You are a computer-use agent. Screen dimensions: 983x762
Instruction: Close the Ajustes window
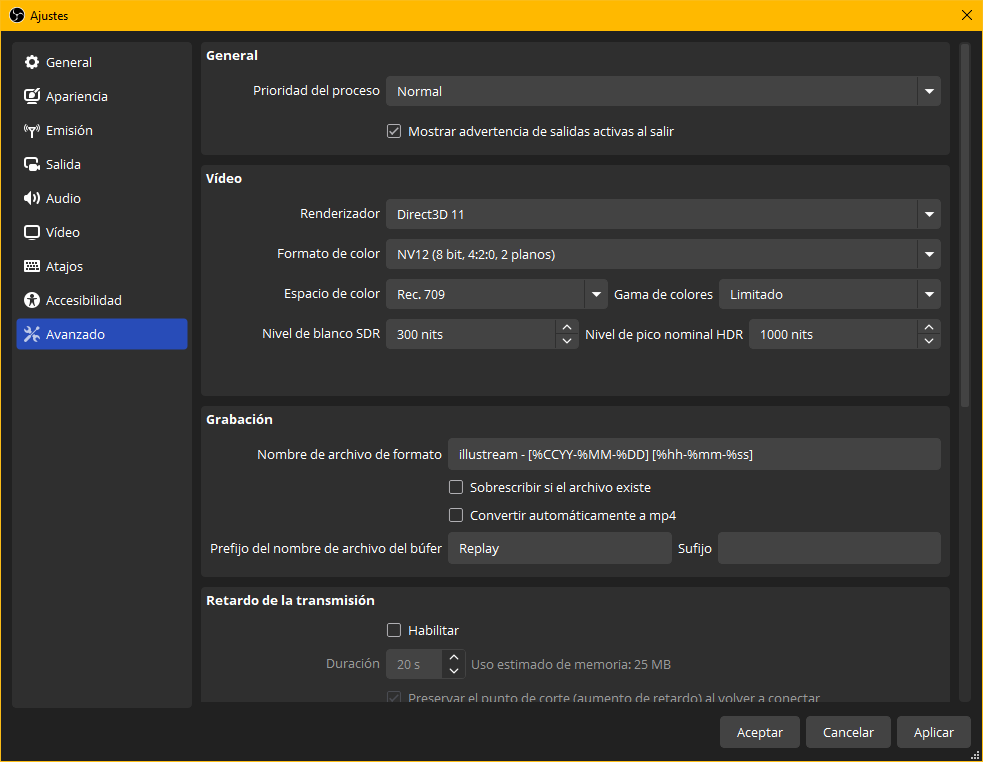(967, 15)
